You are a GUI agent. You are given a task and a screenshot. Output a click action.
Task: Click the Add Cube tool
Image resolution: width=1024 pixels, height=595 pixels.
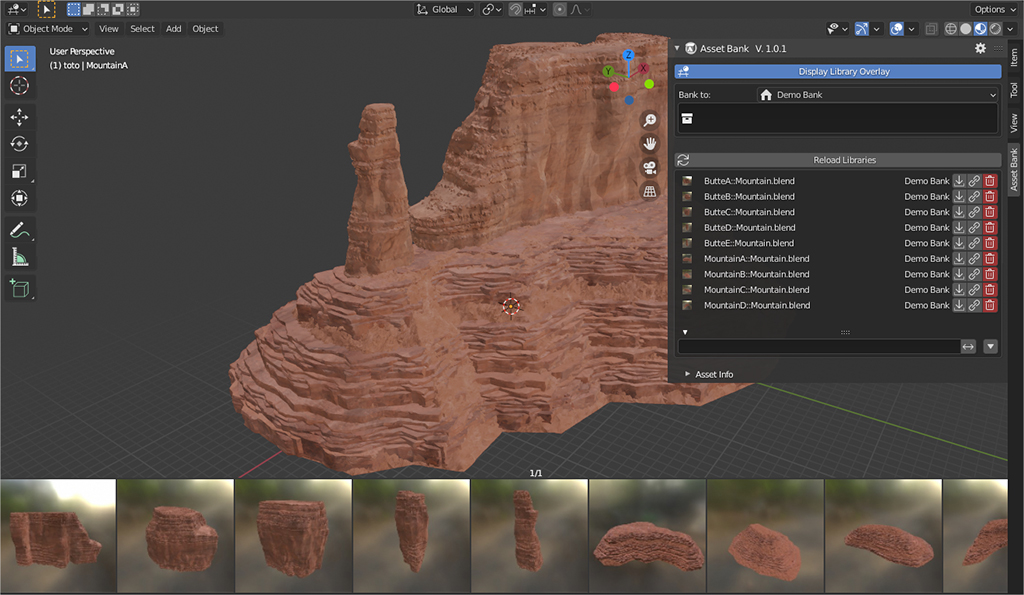point(19,289)
